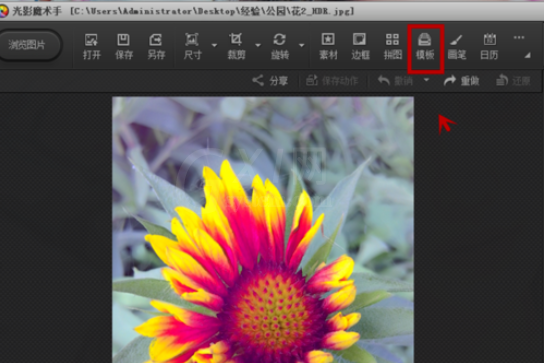The image size is (544, 363).
Task: Select the 裁剪 crop tool
Action: (x=236, y=47)
